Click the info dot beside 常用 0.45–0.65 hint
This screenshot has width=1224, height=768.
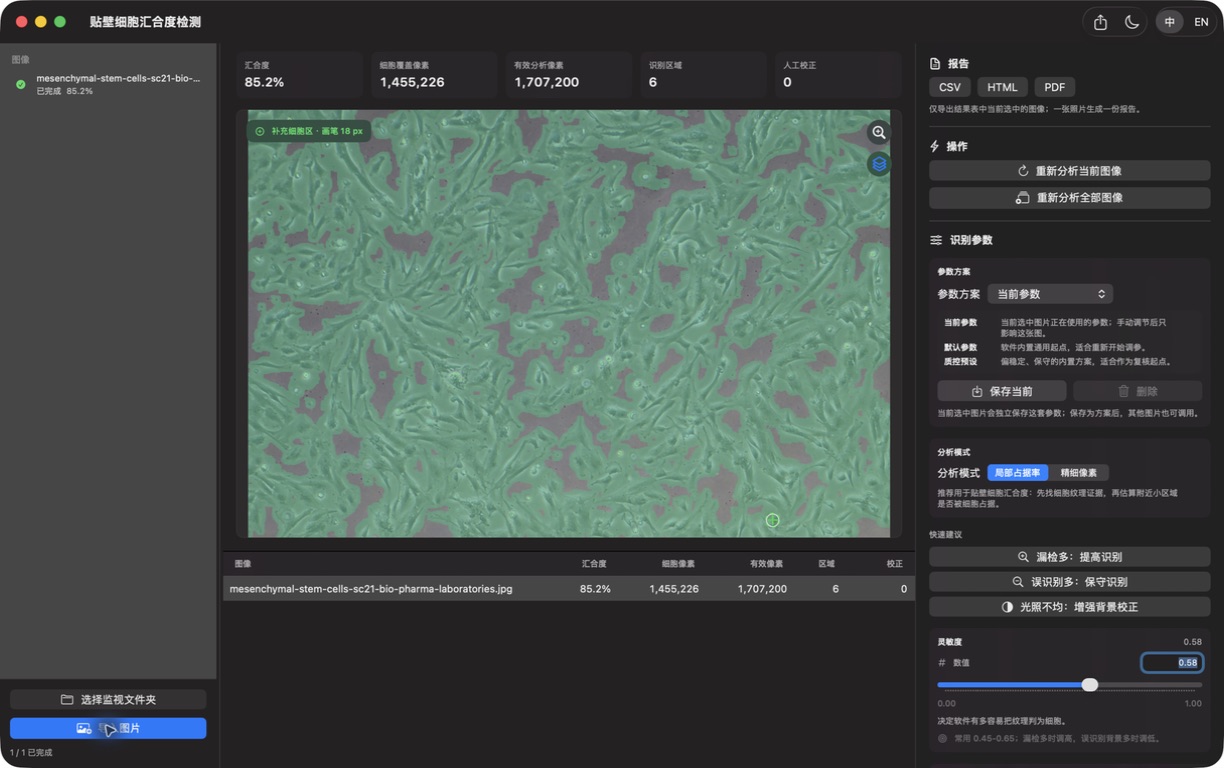pos(943,739)
